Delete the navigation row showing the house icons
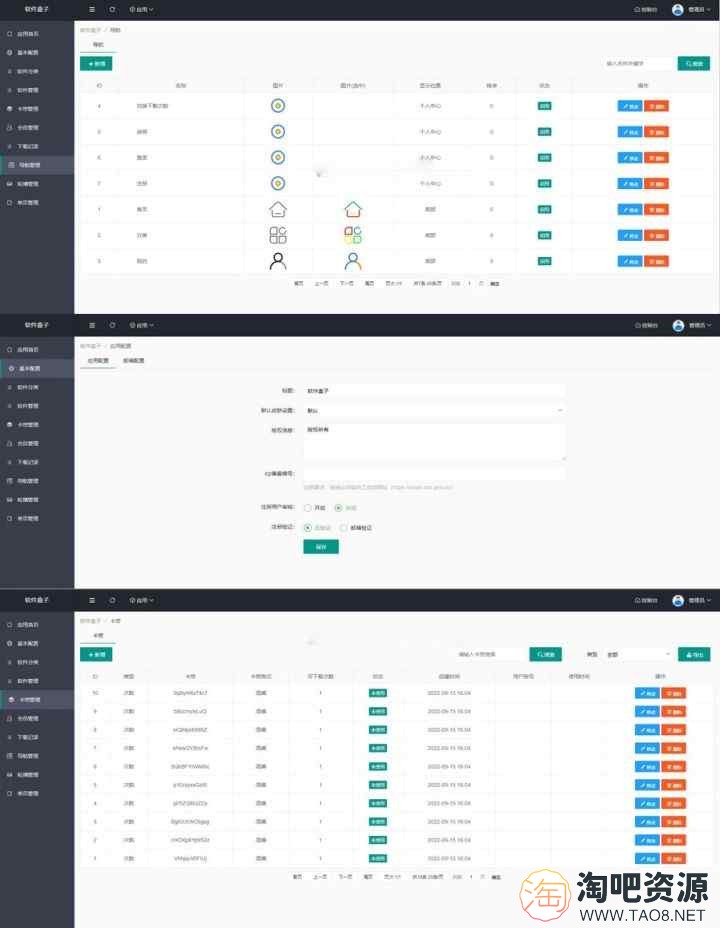The height and width of the screenshot is (928, 720). click(656, 210)
